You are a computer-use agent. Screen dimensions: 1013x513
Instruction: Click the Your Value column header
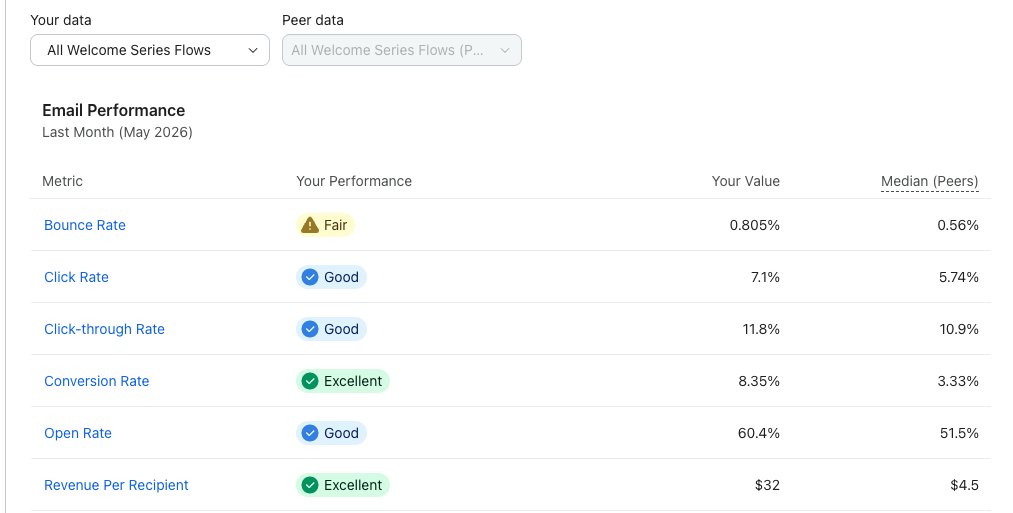pyautogui.click(x=746, y=181)
